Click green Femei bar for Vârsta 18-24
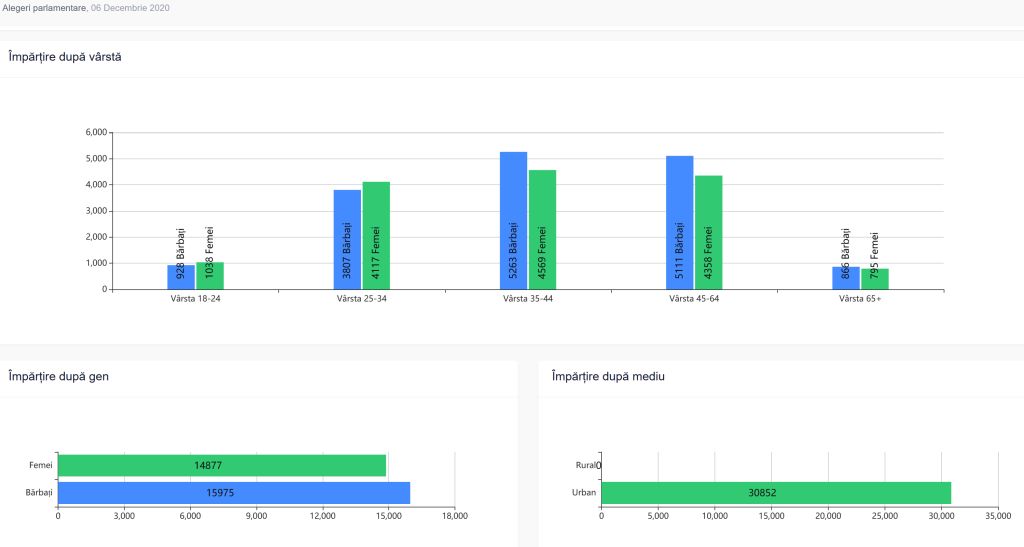The height and width of the screenshot is (547, 1024). pos(210,276)
